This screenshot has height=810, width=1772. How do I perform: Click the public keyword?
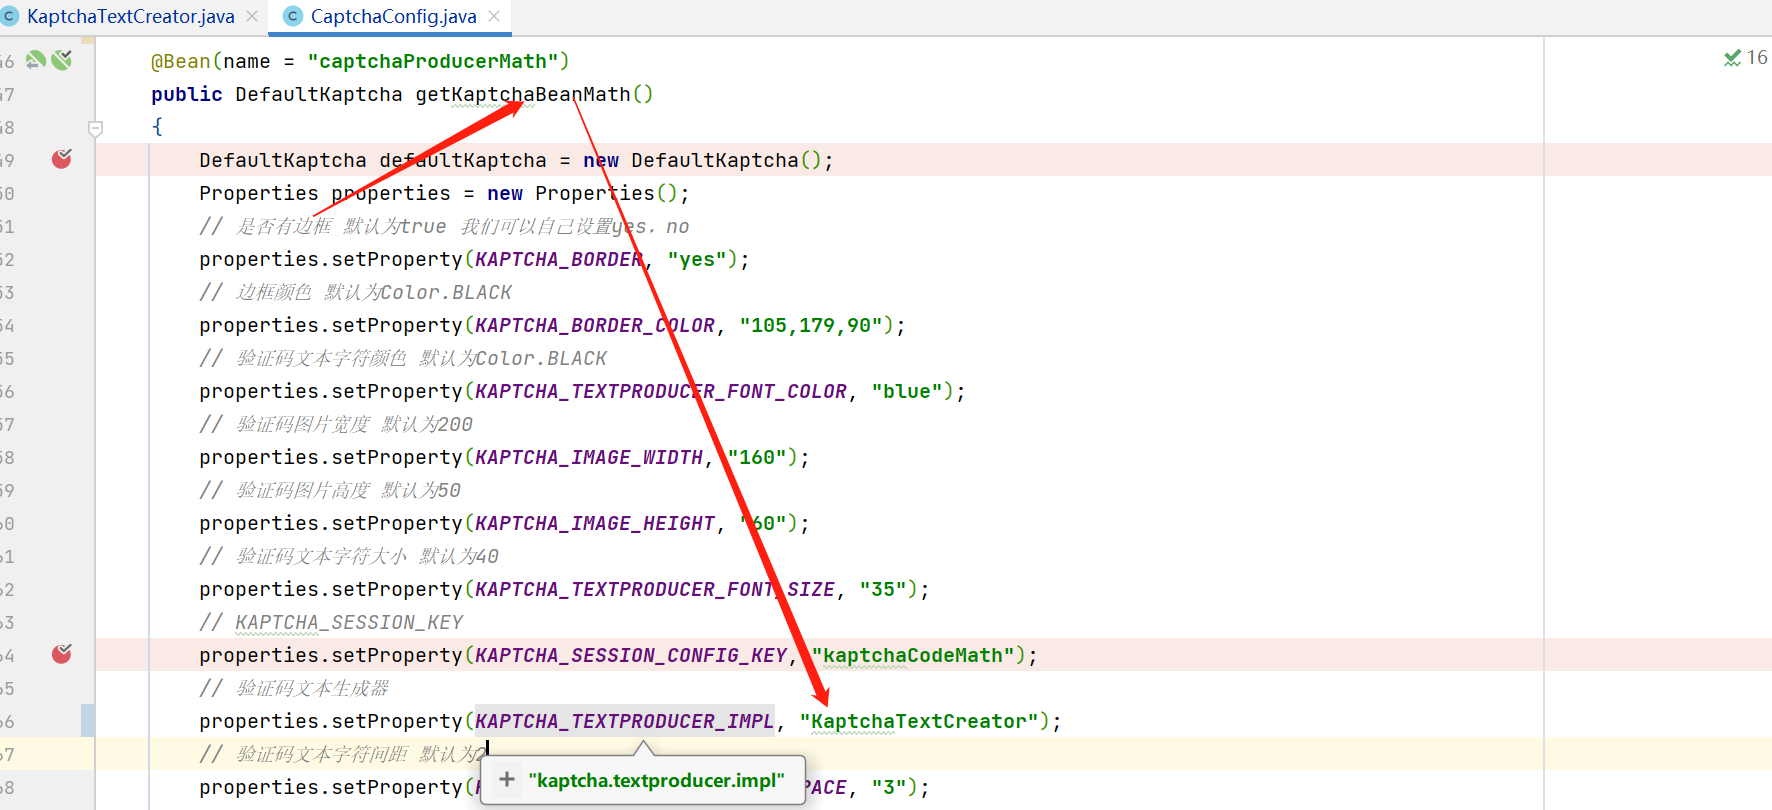[x=187, y=94]
